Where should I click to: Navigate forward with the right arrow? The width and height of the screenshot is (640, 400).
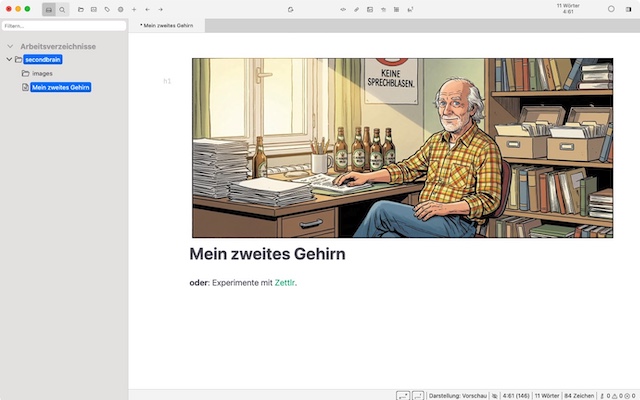click(x=160, y=9)
